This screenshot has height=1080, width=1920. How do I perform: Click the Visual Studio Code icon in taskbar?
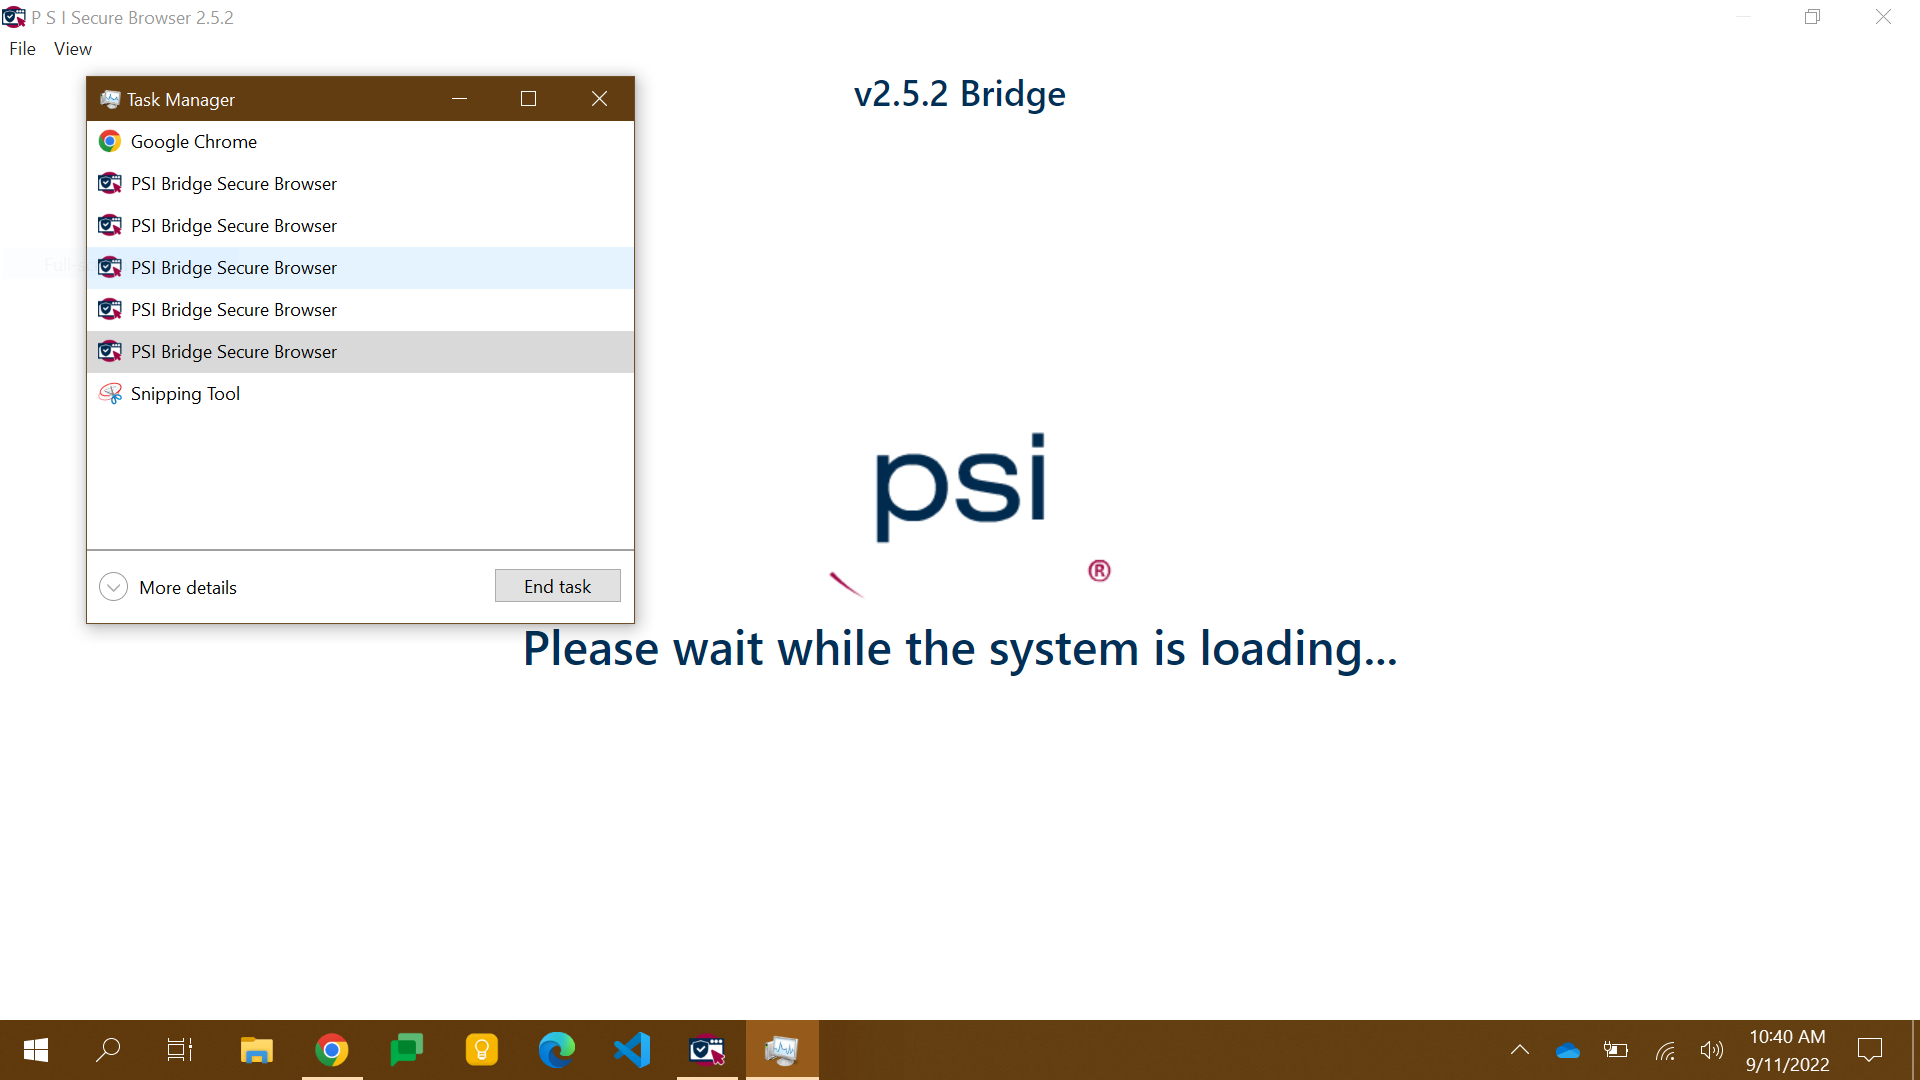coord(633,1051)
